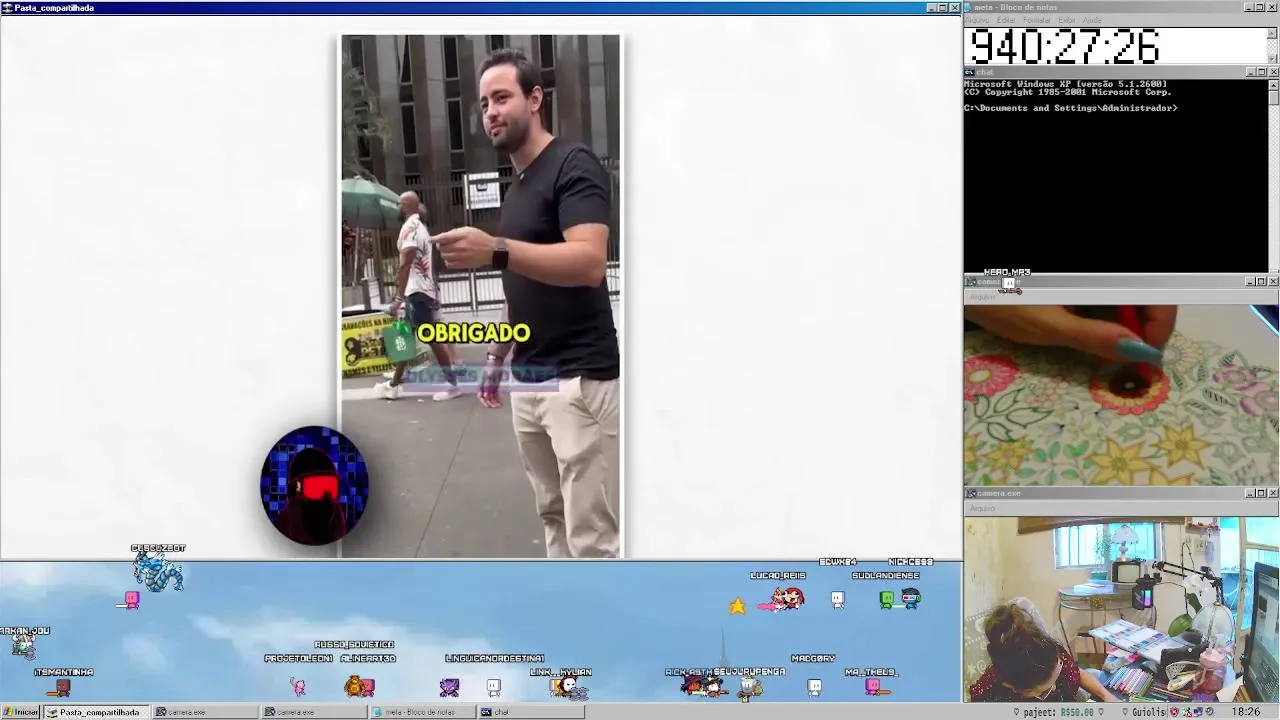Click the LINGUICANDADESTINA purple sprite
The width and height of the screenshot is (1280, 720).
(449, 686)
